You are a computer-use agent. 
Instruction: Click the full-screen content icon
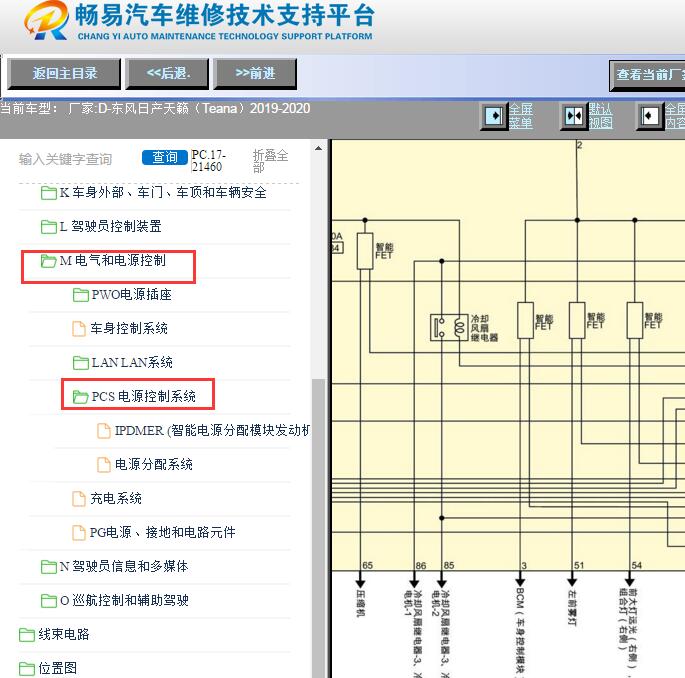point(649,116)
